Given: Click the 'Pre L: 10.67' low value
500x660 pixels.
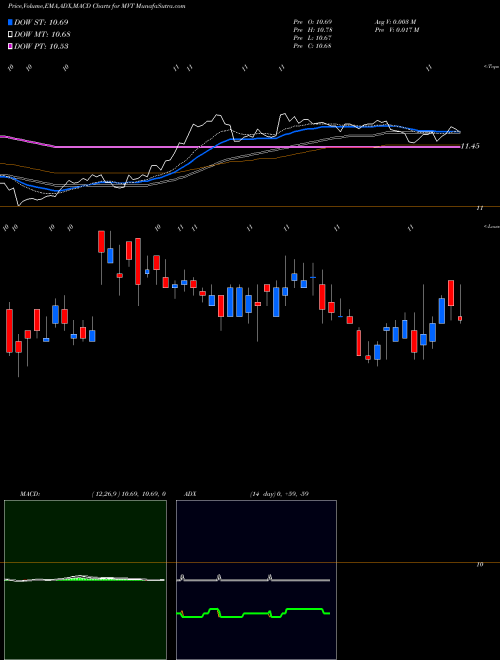Looking at the screenshot, I should 312,38.
